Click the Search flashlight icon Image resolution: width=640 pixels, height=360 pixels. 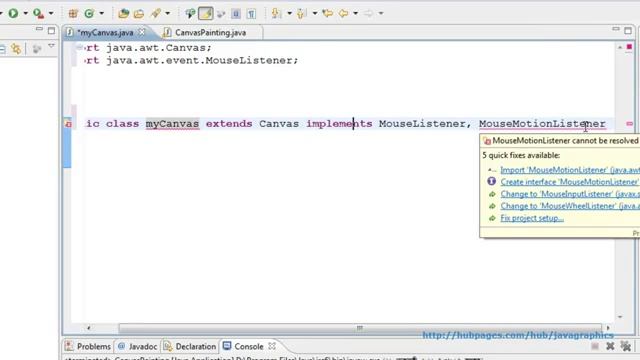pos(156,13)
